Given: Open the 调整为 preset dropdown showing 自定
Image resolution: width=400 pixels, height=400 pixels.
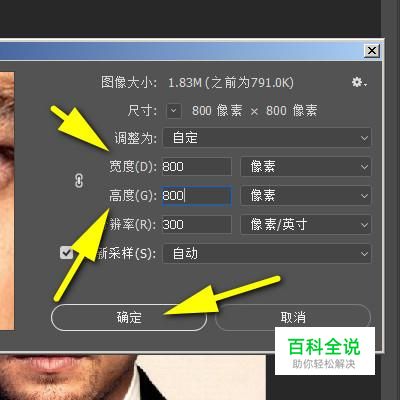Looking at the screenshot, I should [267, 137].
